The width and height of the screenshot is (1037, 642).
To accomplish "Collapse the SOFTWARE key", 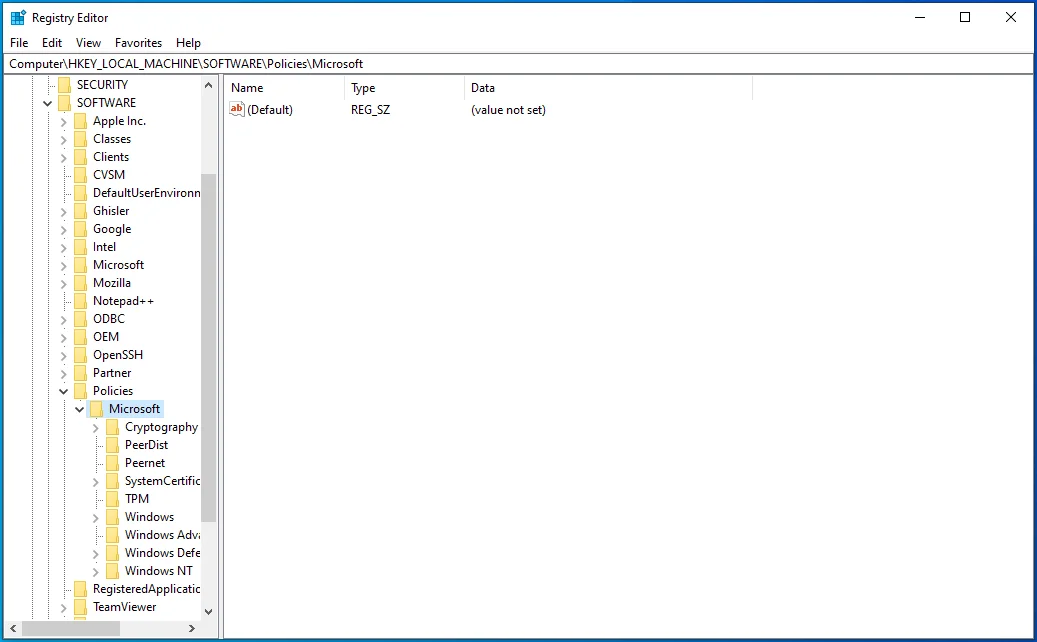I will [48, 103].
